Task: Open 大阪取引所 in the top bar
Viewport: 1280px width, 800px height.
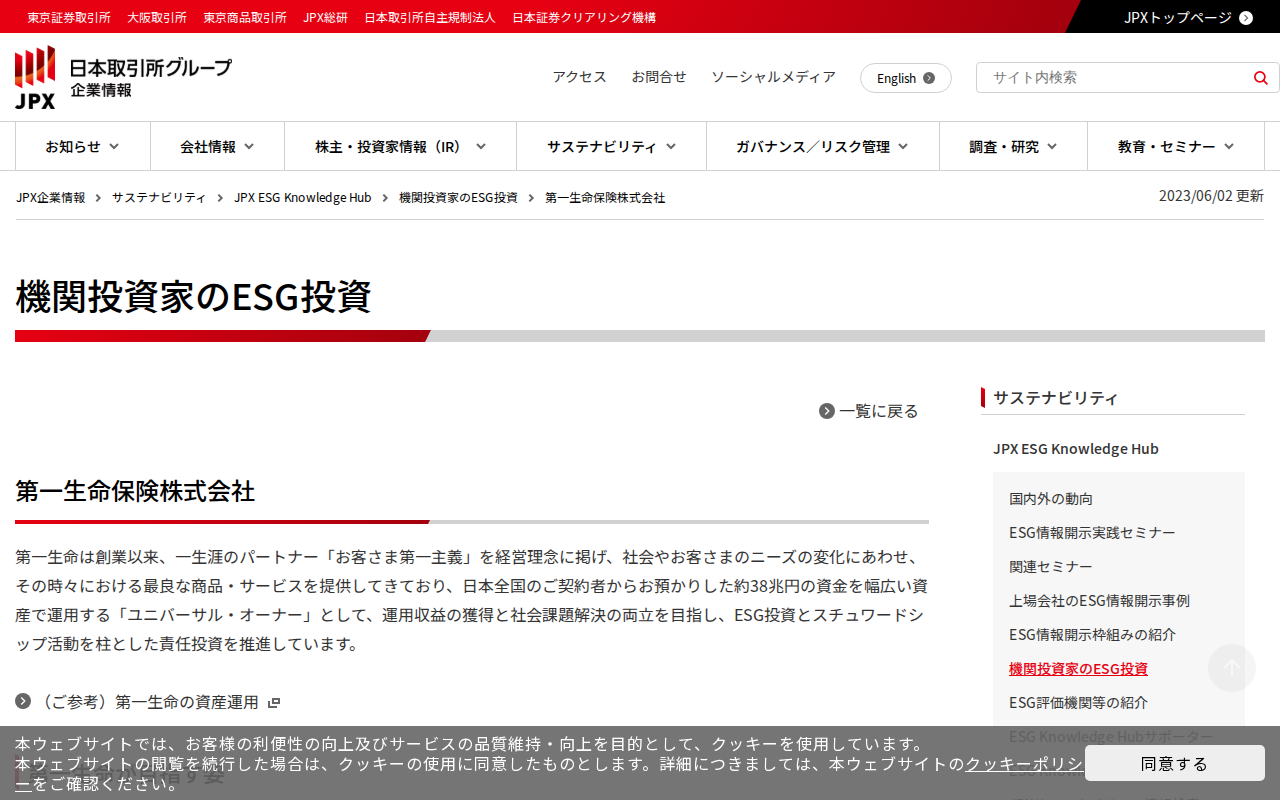Action: pyautogui.click(x=157, y=17)
